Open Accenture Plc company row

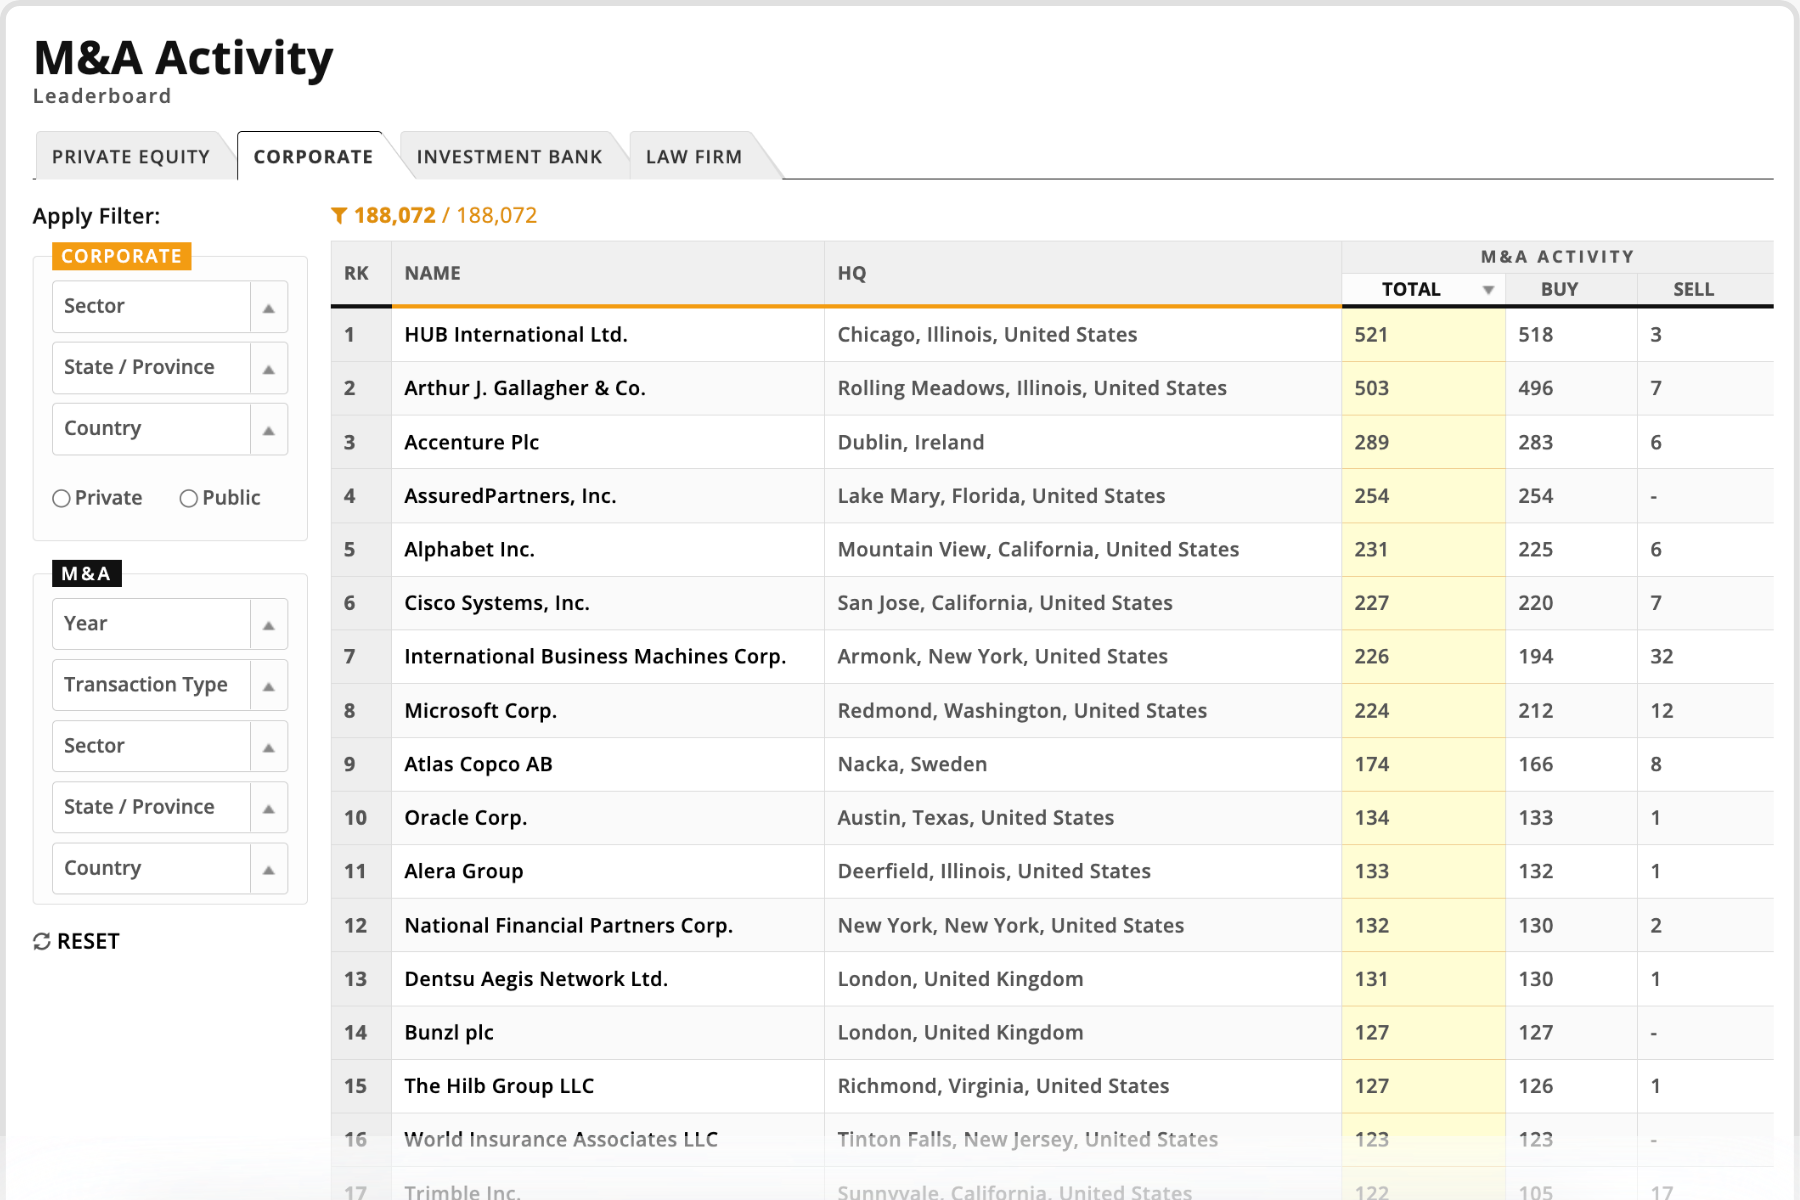[x=471, y=443]
